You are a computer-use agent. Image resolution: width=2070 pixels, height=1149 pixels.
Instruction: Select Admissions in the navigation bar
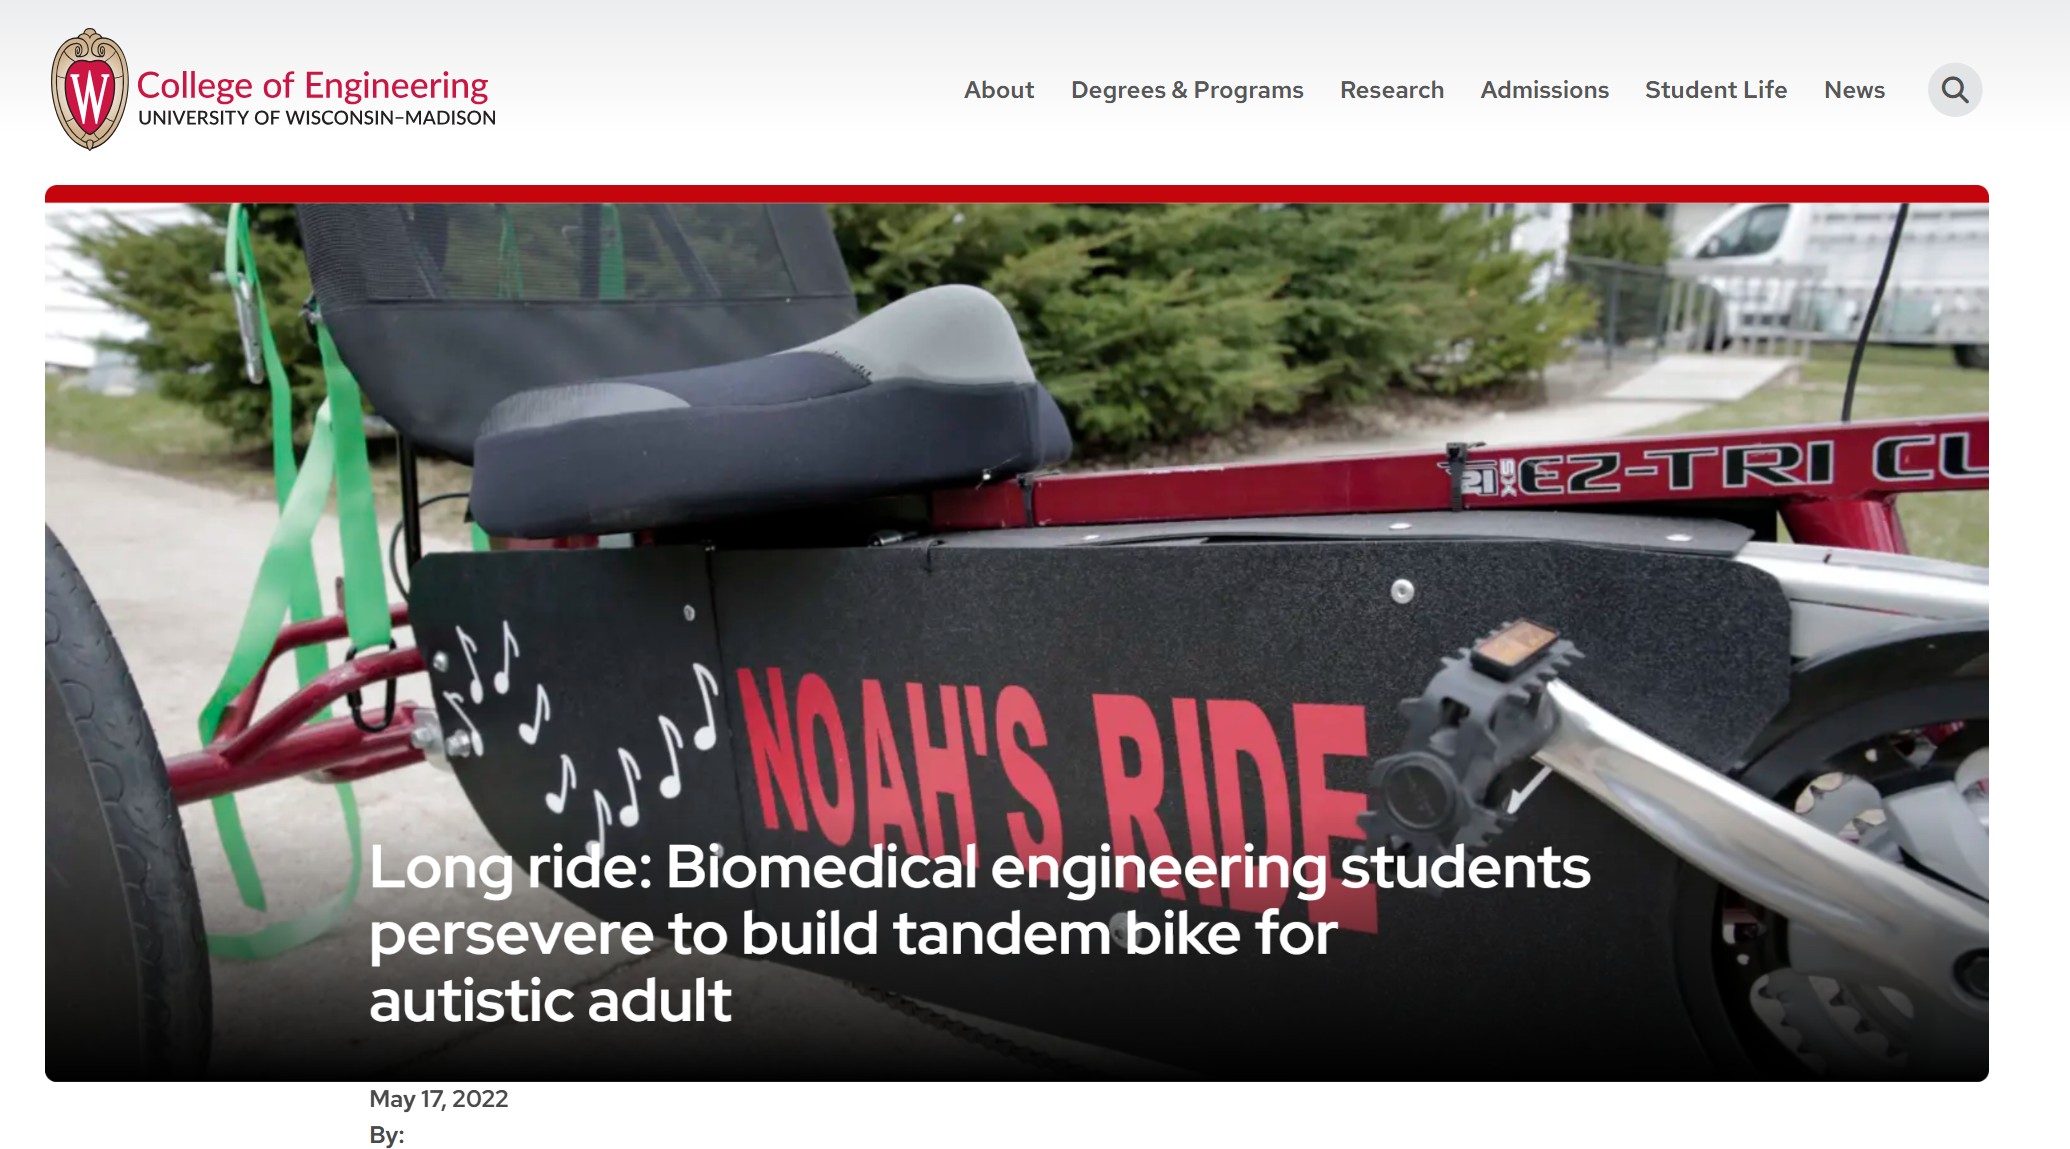(x=1544, y=90)
